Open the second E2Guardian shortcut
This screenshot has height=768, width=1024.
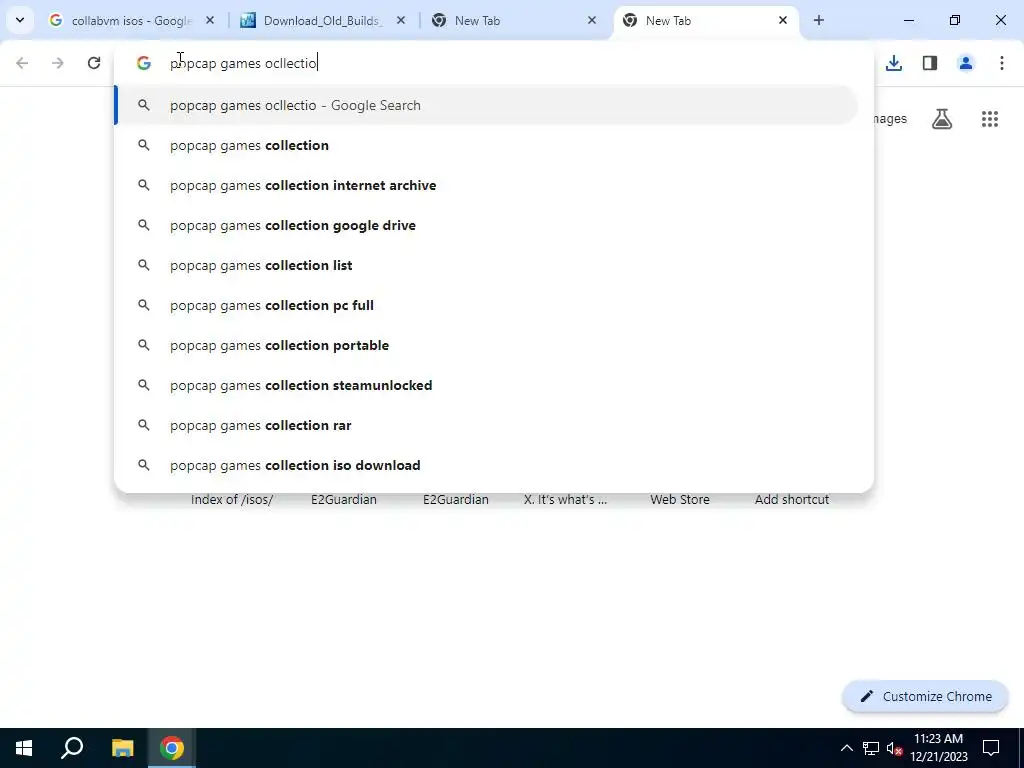click(456, 500)
